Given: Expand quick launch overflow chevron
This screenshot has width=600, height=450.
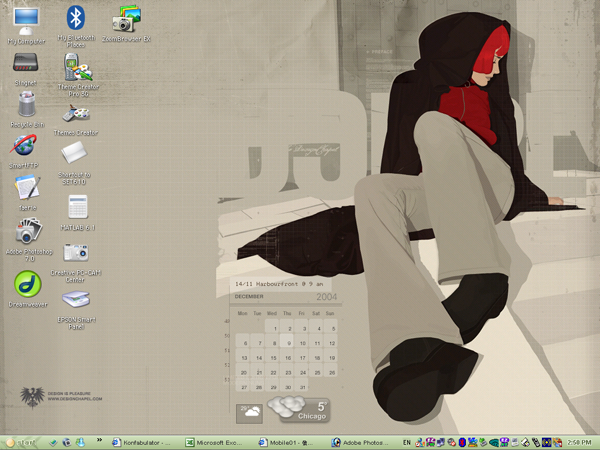Looking at the screenshot, I should click(99, 440).
